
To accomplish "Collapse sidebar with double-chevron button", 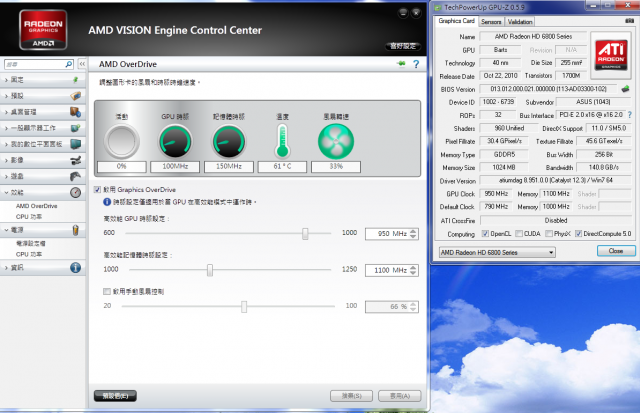I will click(x=82, y=64).
